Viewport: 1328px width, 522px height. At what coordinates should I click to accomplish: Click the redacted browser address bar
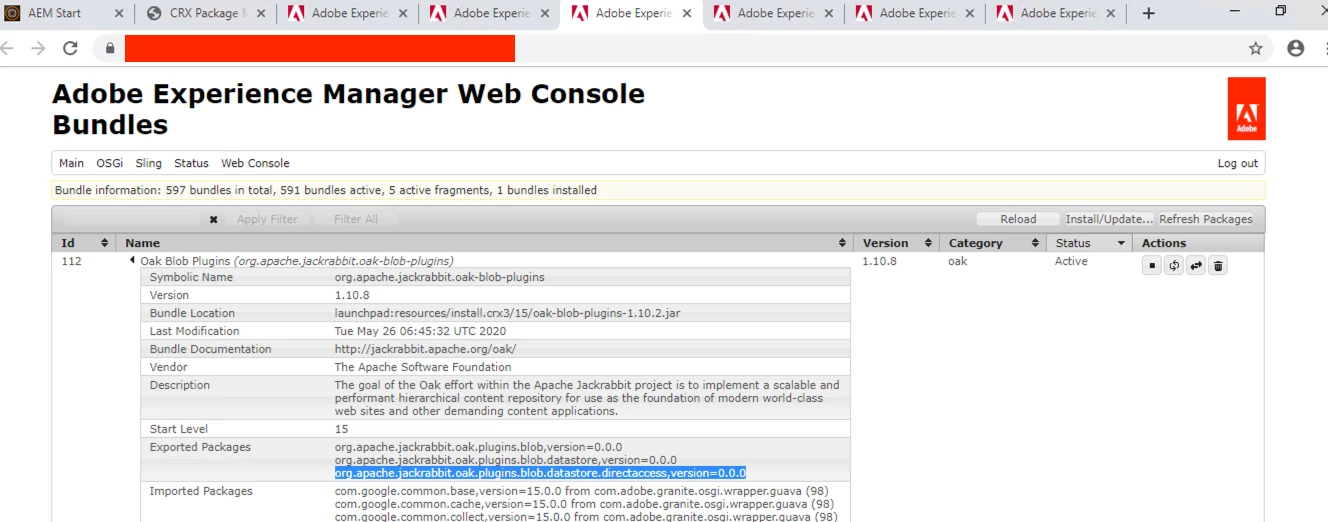[320, 48]
